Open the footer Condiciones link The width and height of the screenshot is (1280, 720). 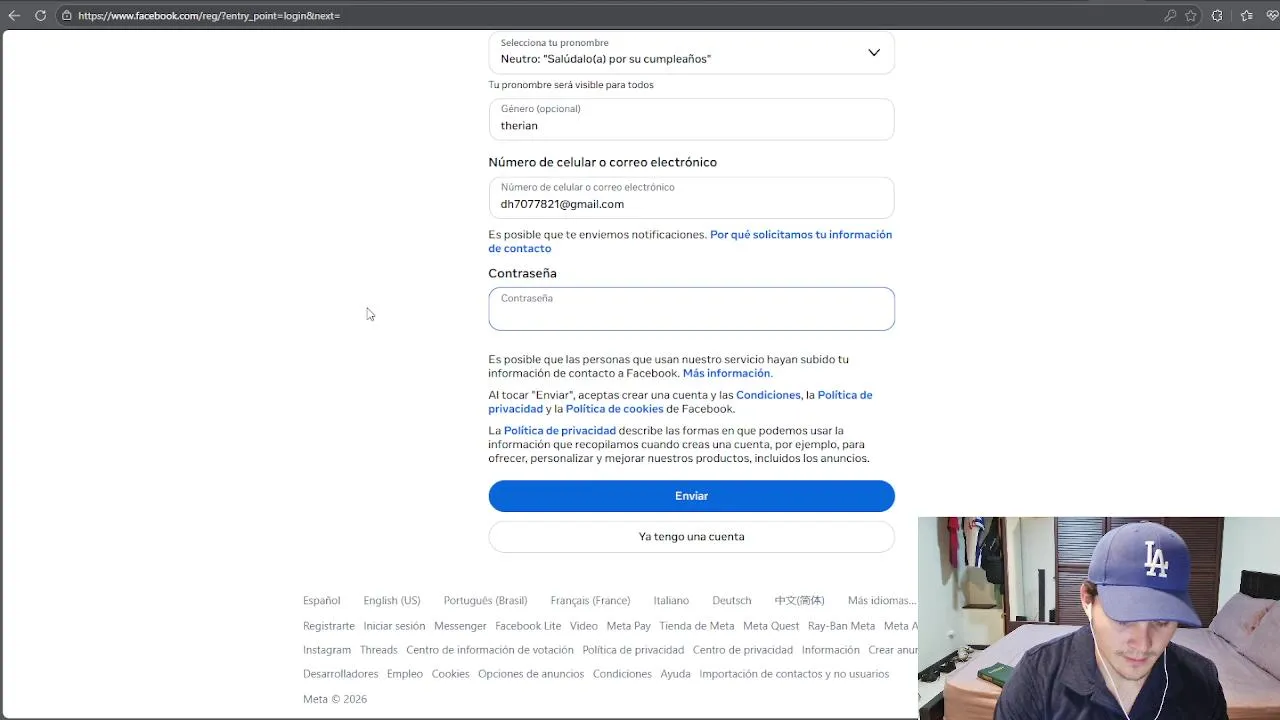point(622,674)
